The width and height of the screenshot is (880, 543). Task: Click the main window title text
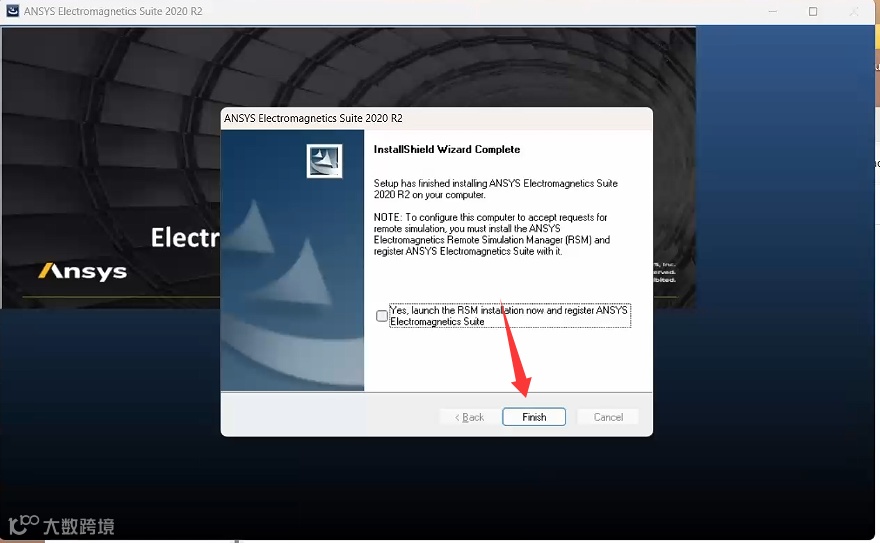[113, 11]
